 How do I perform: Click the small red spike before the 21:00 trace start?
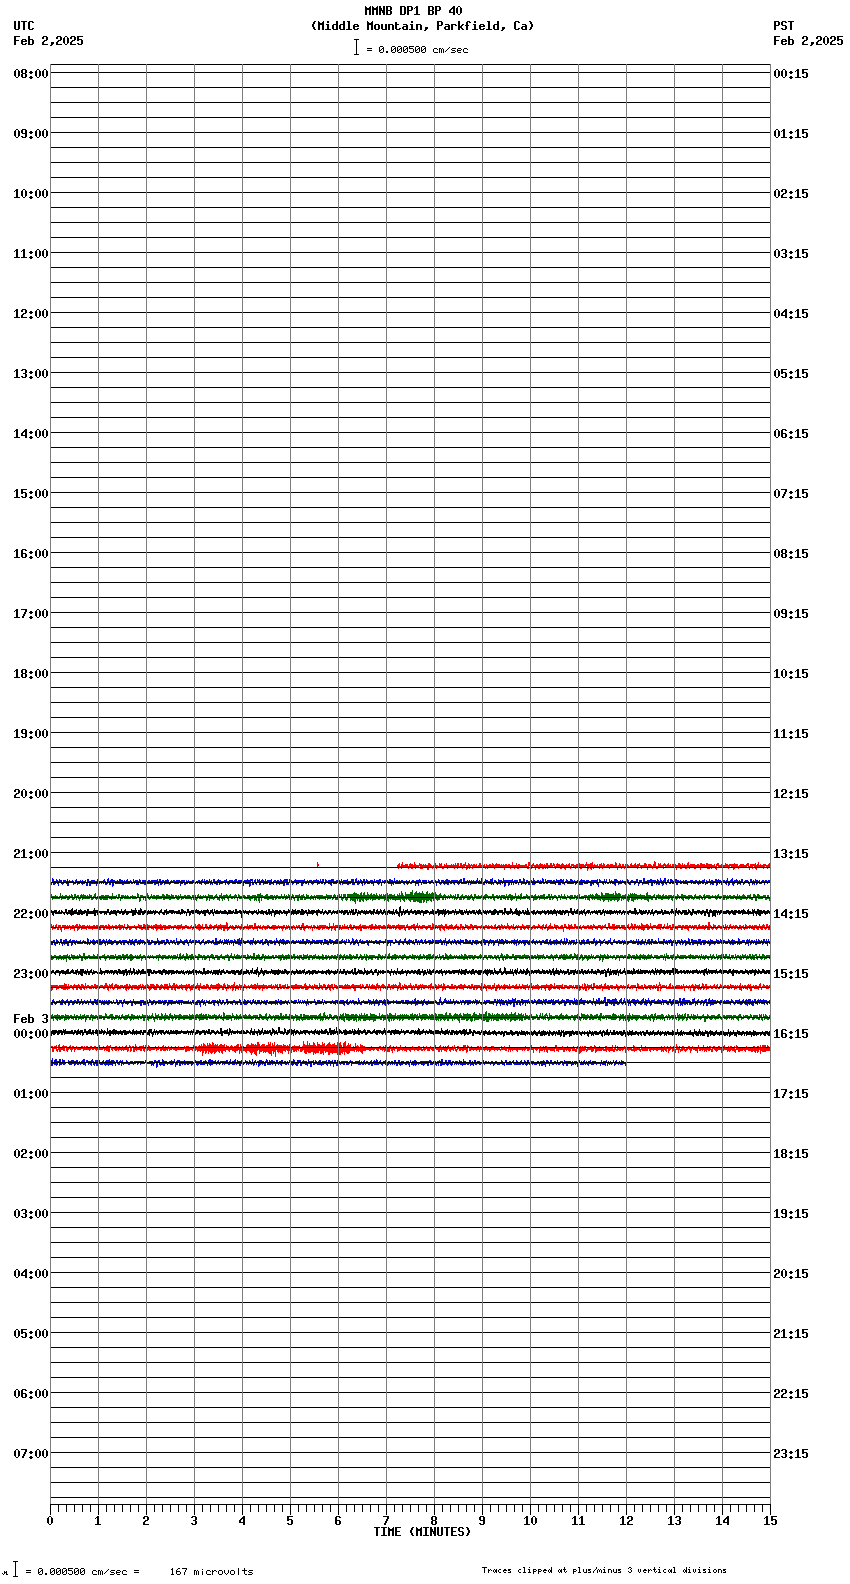(317, 864)
